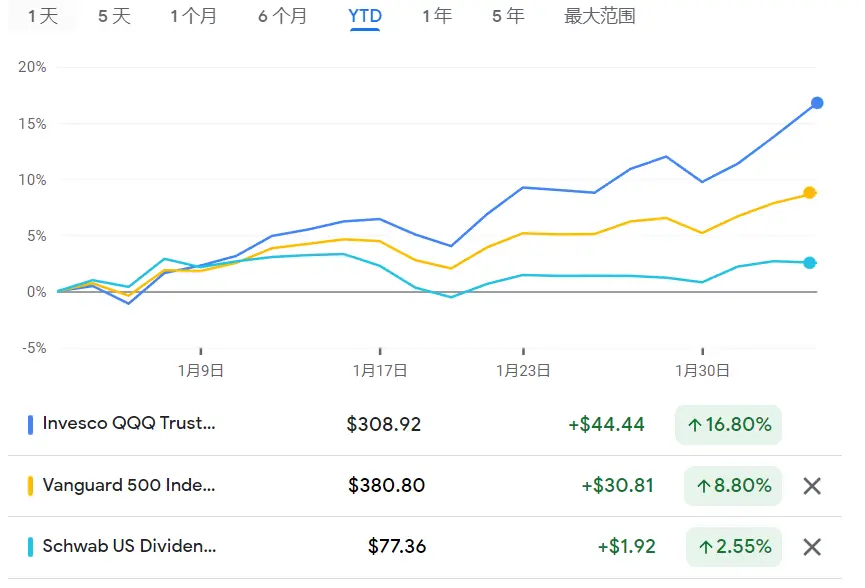Click the teal Schwab endpoint dot on chart

pyautogui.click(x=809, y=263)
